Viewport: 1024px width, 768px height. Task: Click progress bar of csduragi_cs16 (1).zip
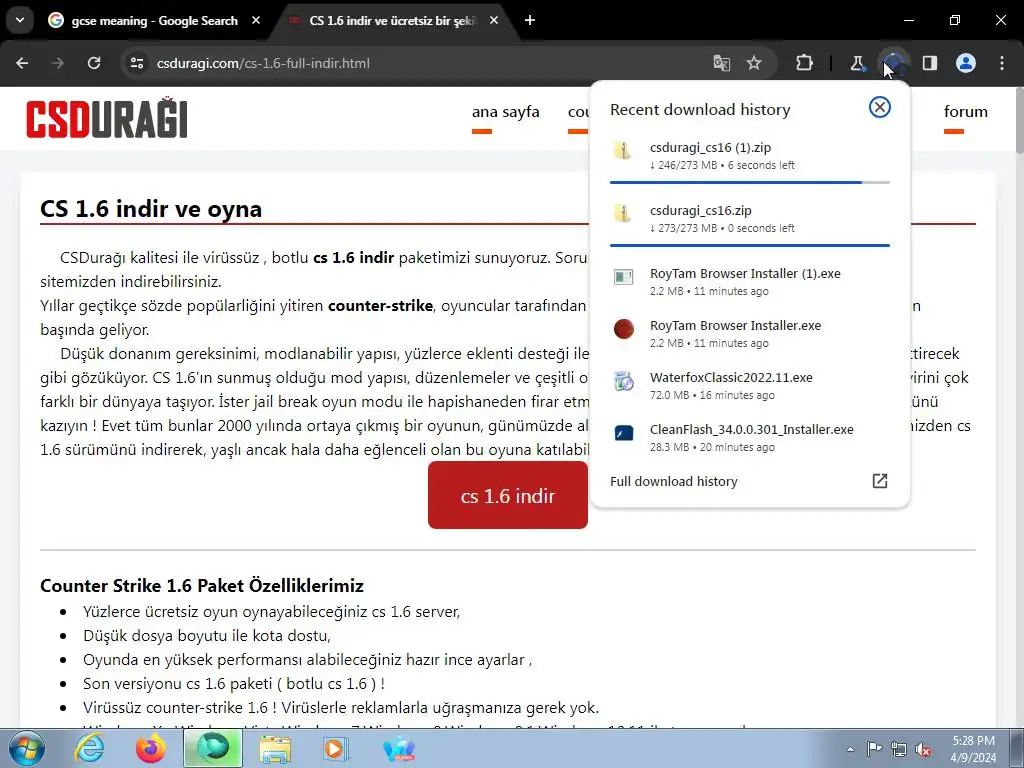[x=750, y=182]
